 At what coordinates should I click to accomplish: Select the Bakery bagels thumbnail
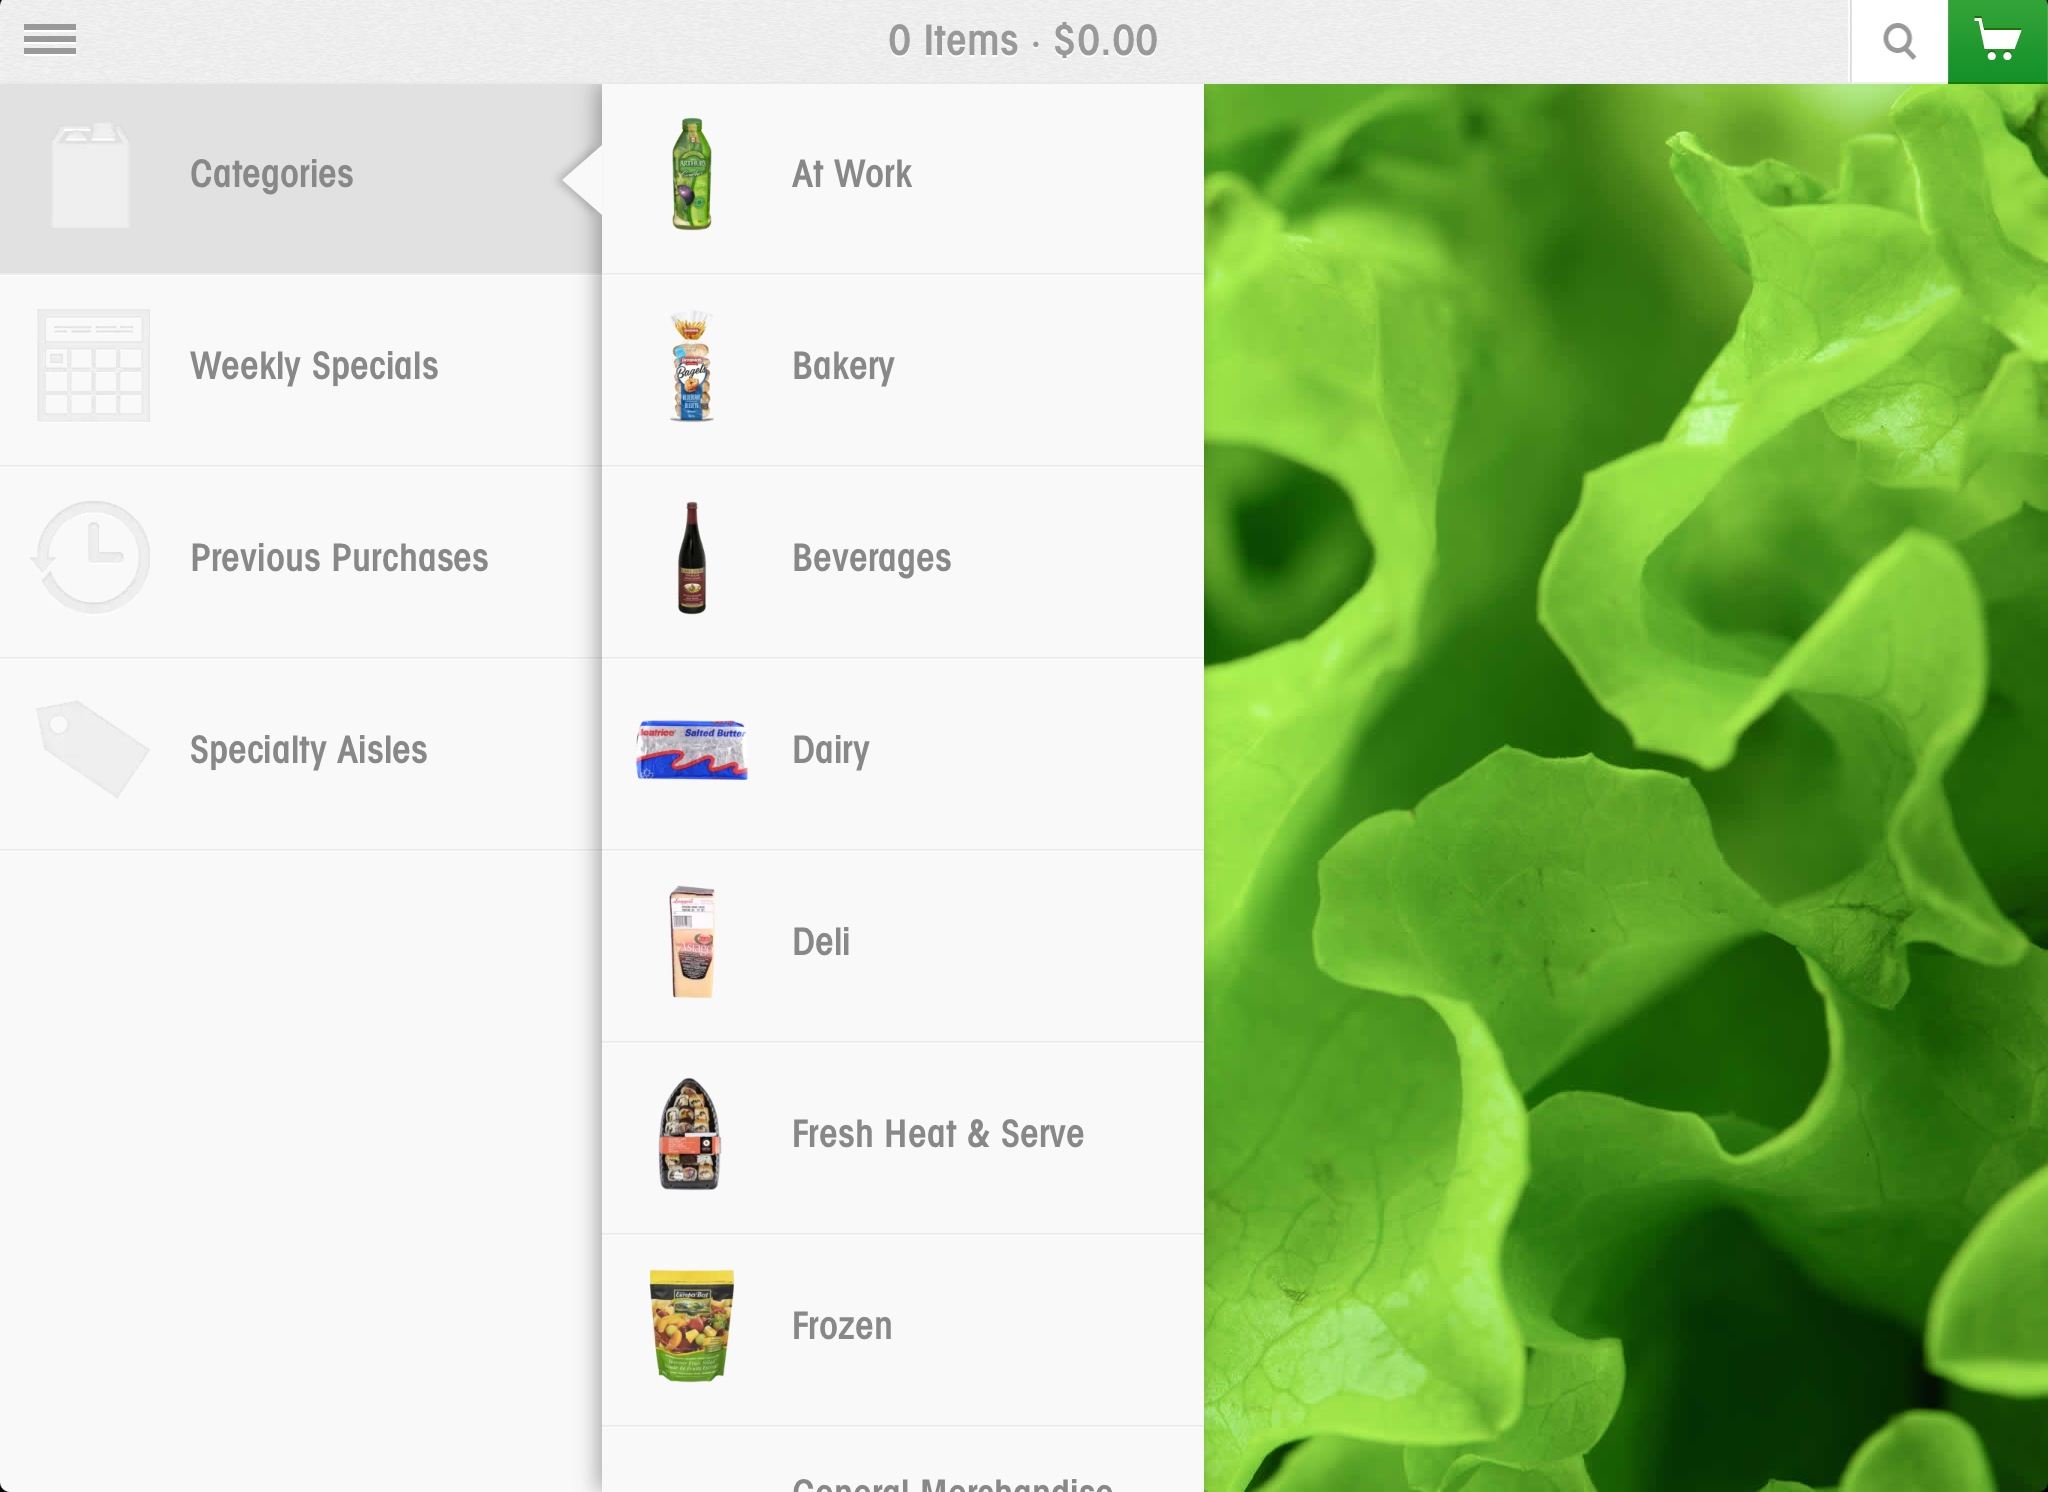[691, 366]
